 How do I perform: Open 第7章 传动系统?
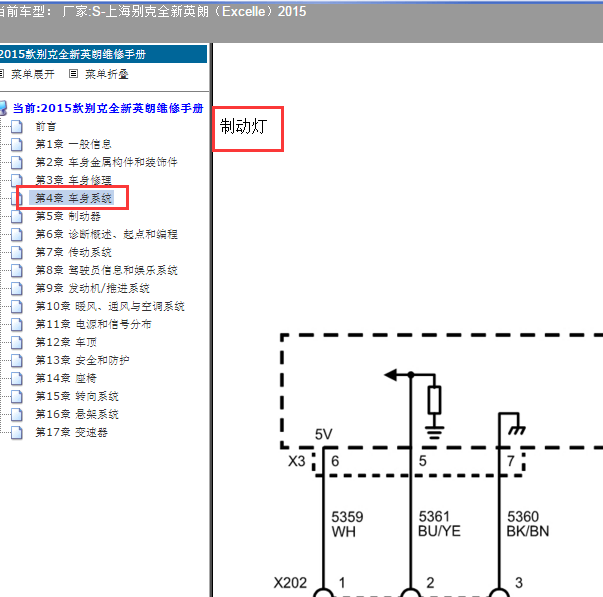(x=73, y=252)
